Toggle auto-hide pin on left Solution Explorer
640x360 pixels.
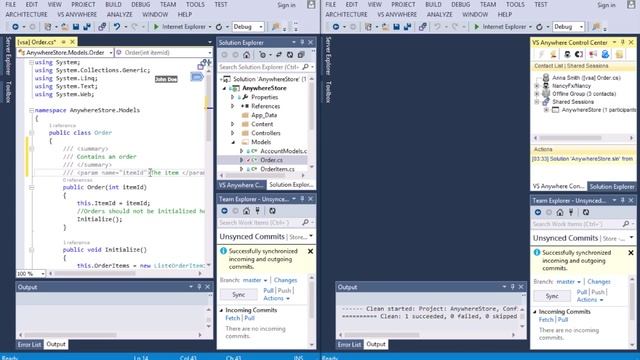(x=302, y=42)
